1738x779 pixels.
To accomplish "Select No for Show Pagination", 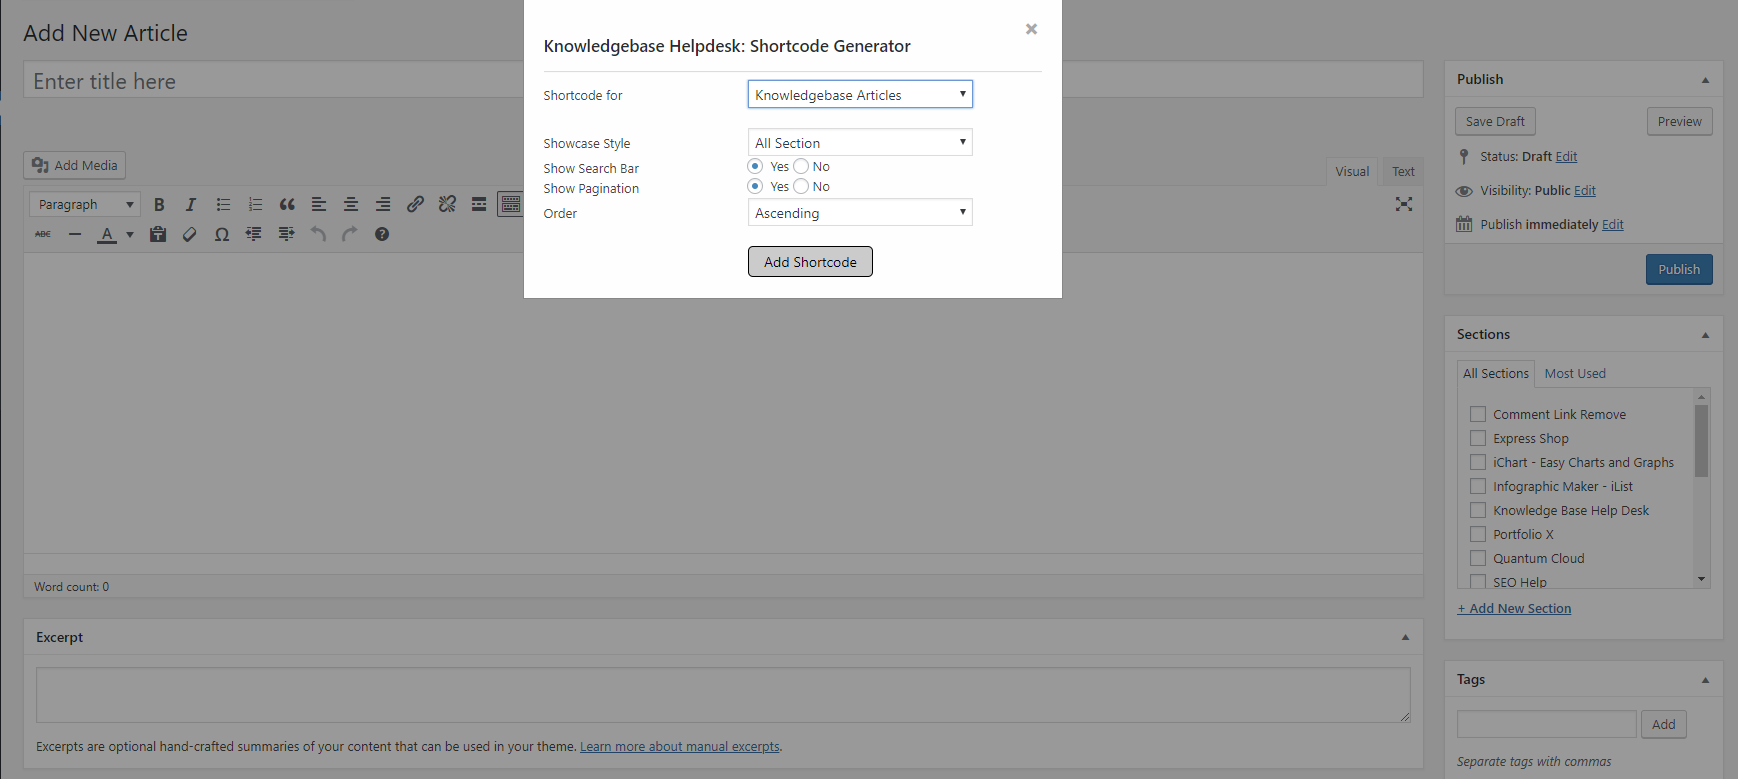I will tap(801, 186).
